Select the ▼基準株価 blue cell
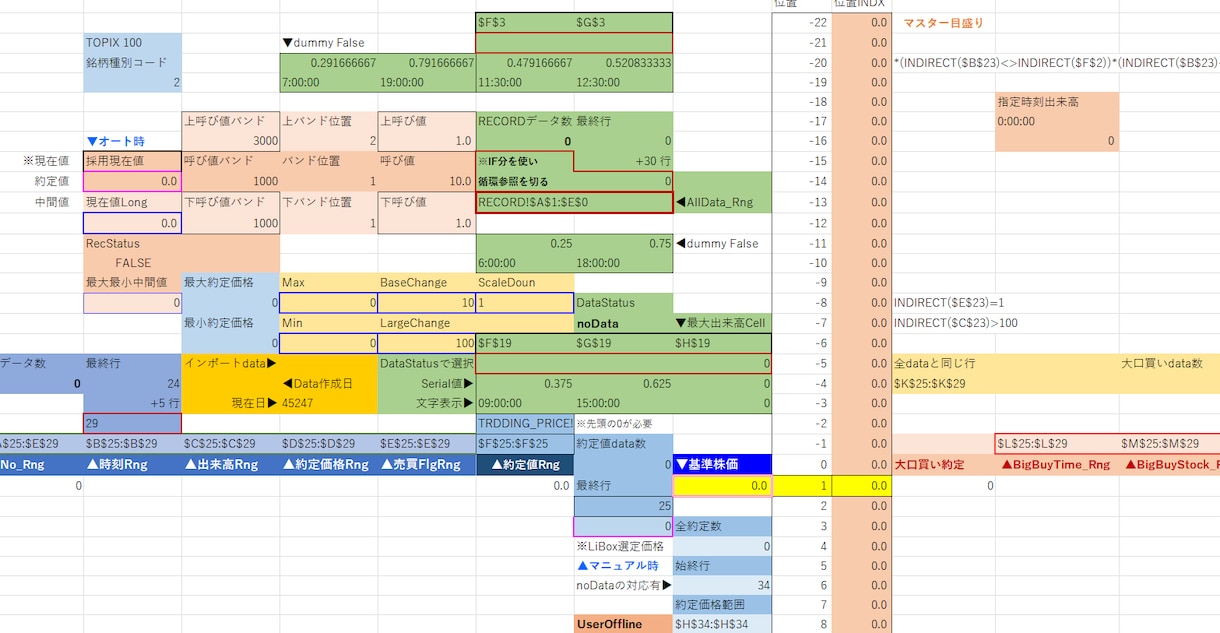 (x=722, y=464)
